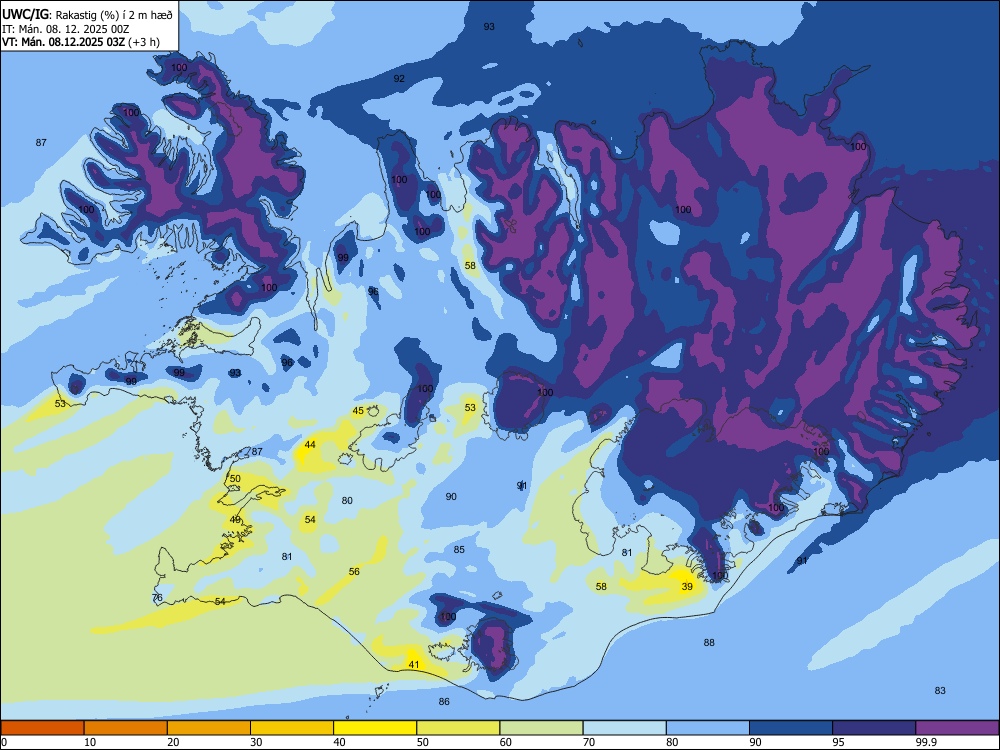Click the '99.9' legend tick label

(x=926, y=742)
